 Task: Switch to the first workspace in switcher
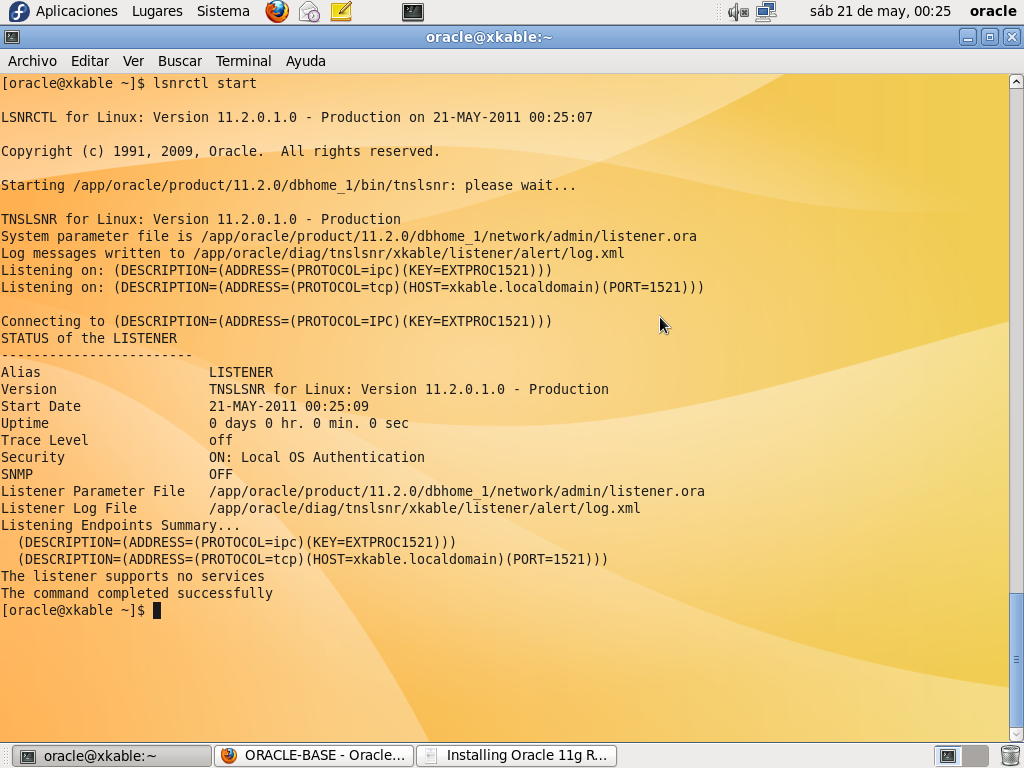948,756
